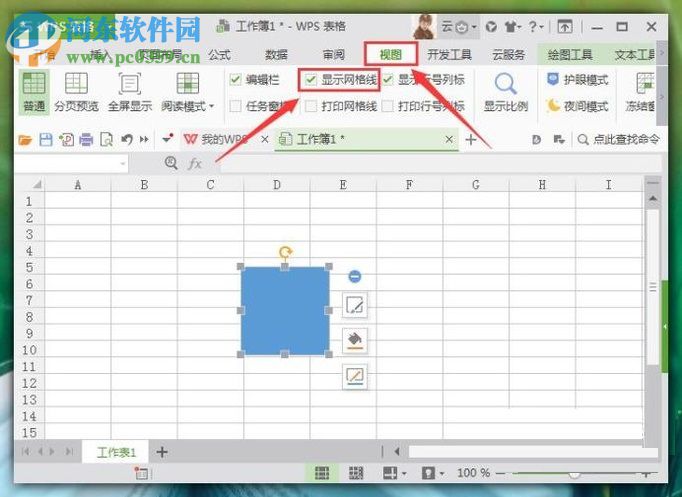
Task: Click the shape style brush icon beside the square
Action: pos(355,305)
